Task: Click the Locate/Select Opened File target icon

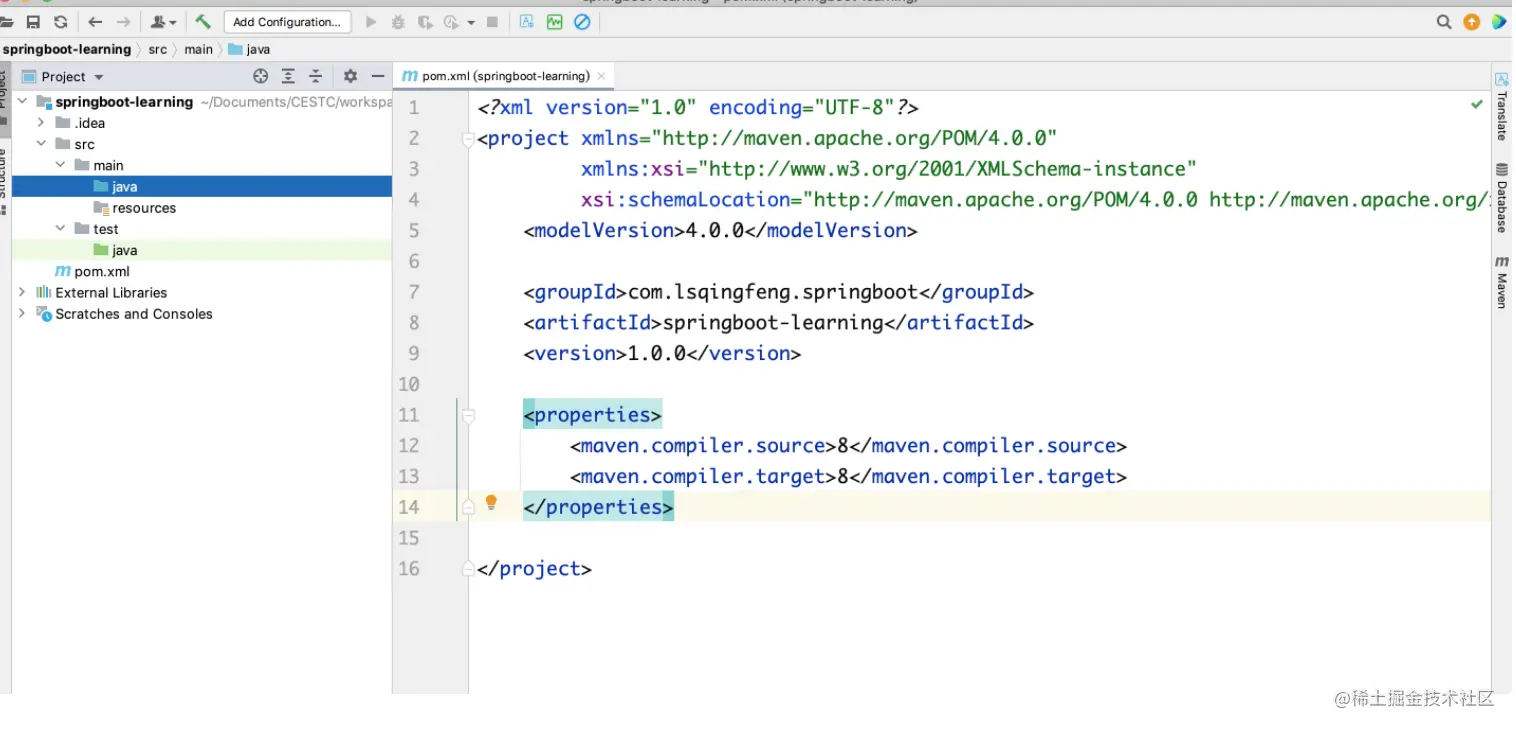Action: 261,76
